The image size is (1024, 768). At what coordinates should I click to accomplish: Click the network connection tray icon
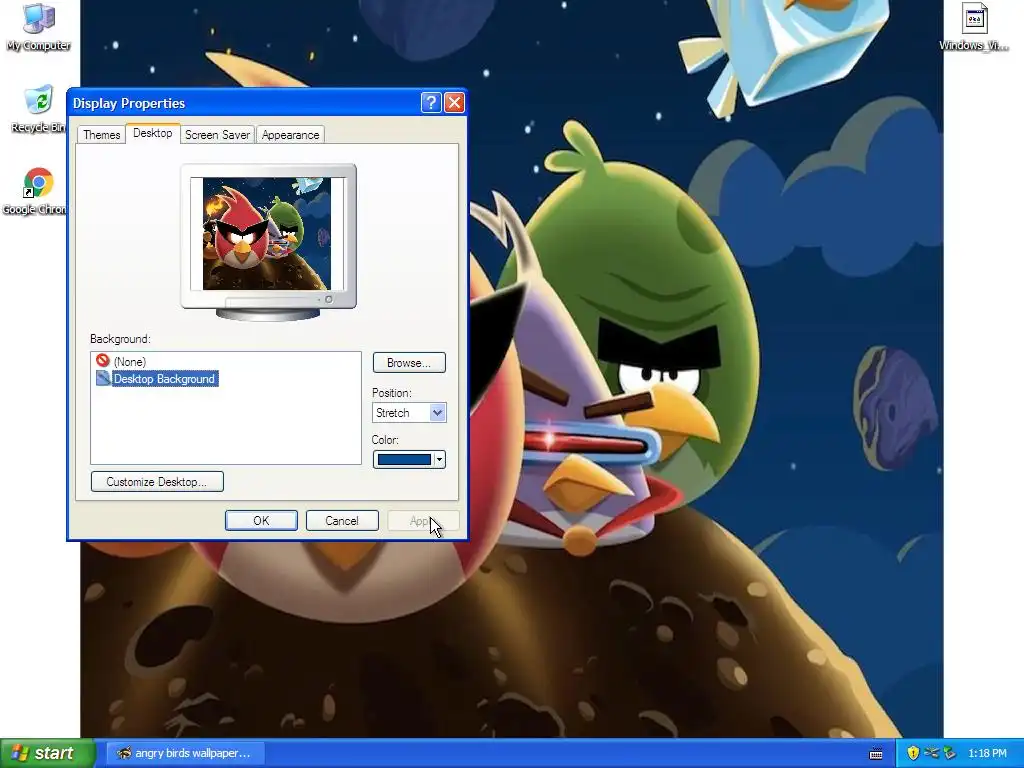point(931,753)
